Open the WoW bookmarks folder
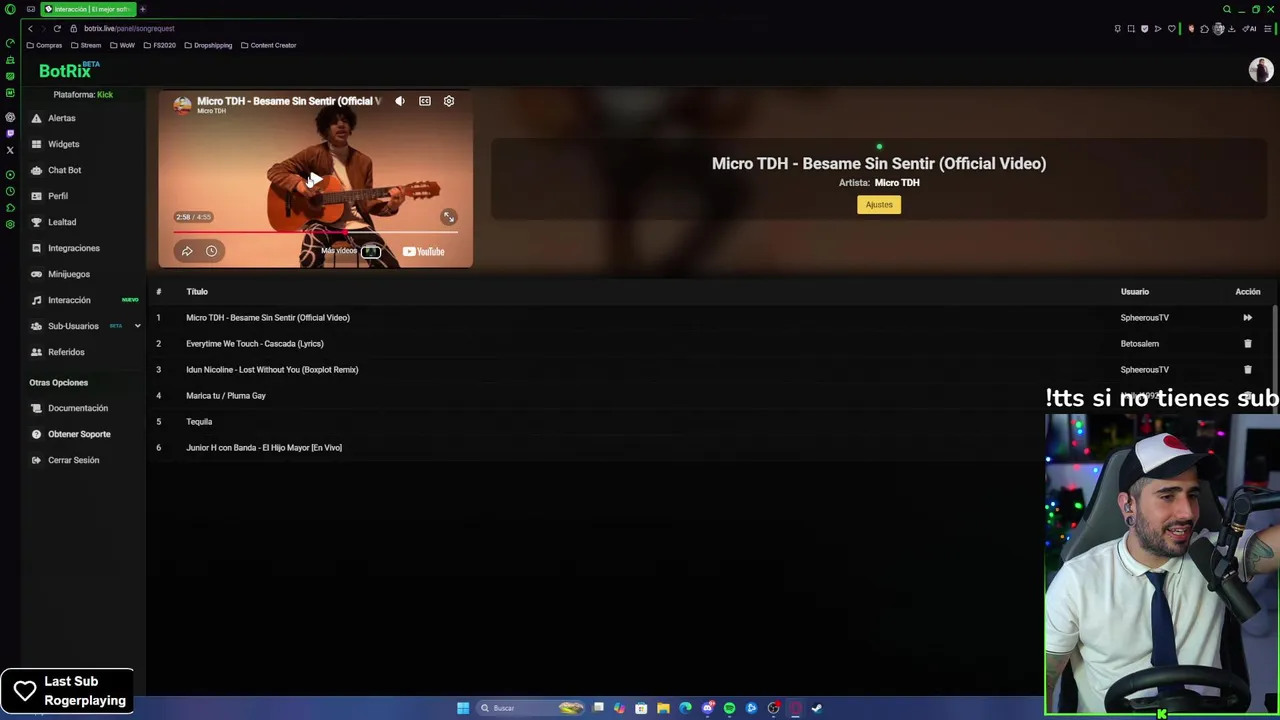Image resolution: width=1280 pixels, height=720 pixels. pos(123,45)
